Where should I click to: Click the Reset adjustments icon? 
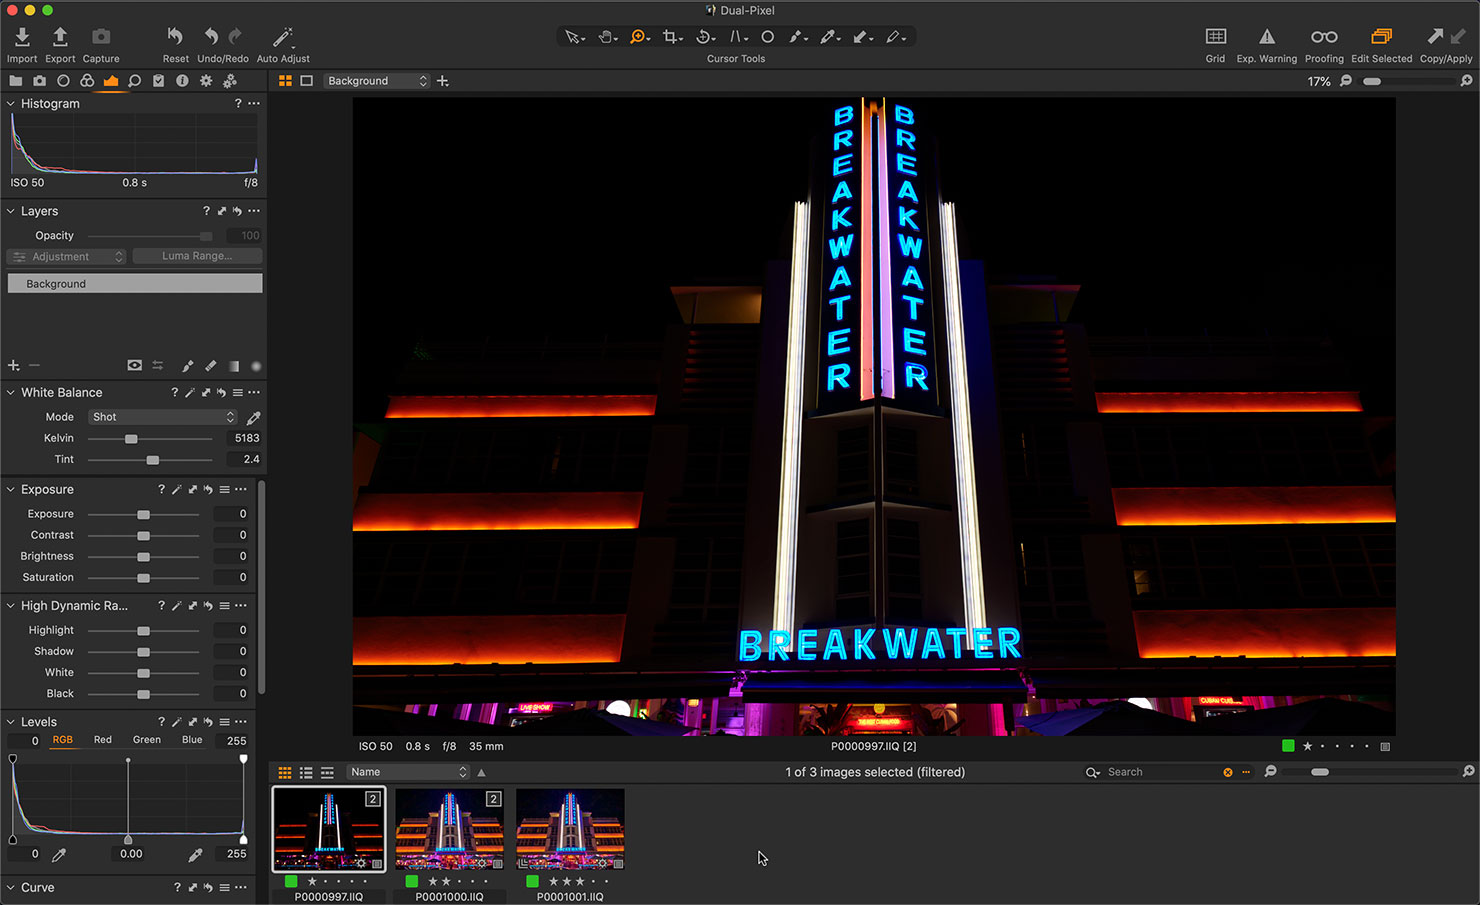coord(175,37)
